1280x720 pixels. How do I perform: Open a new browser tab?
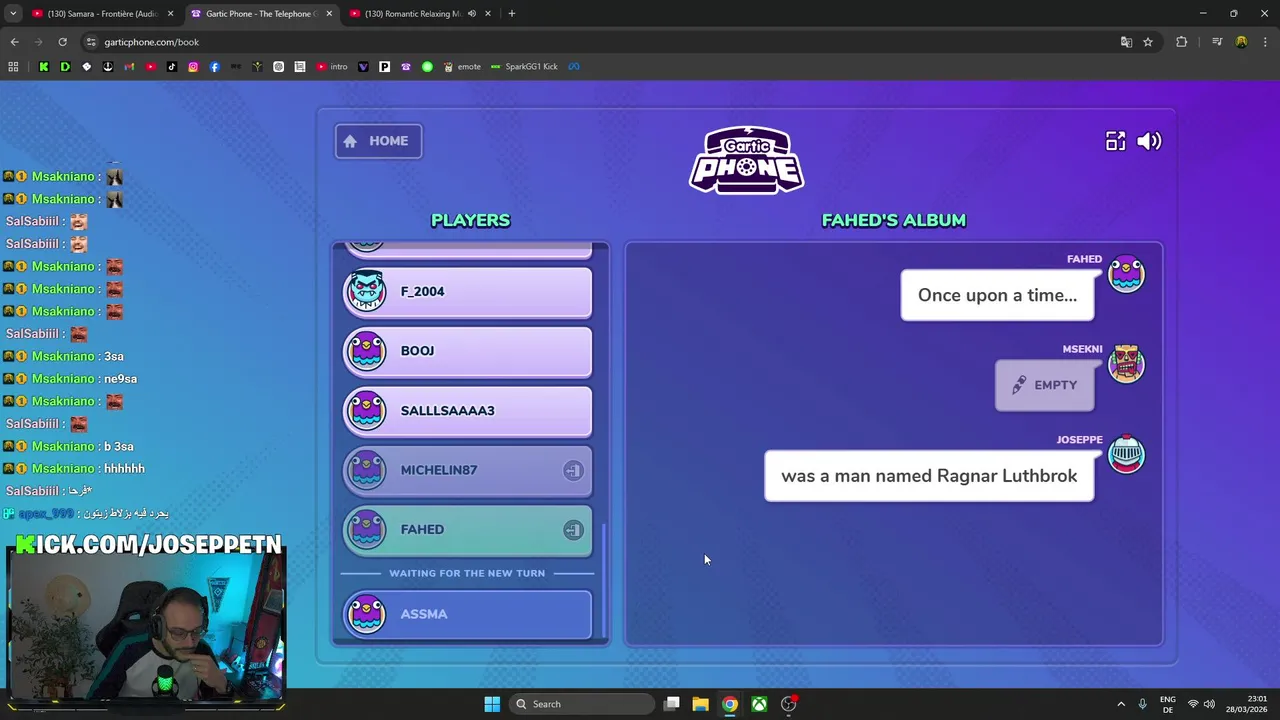click(511, 14)
